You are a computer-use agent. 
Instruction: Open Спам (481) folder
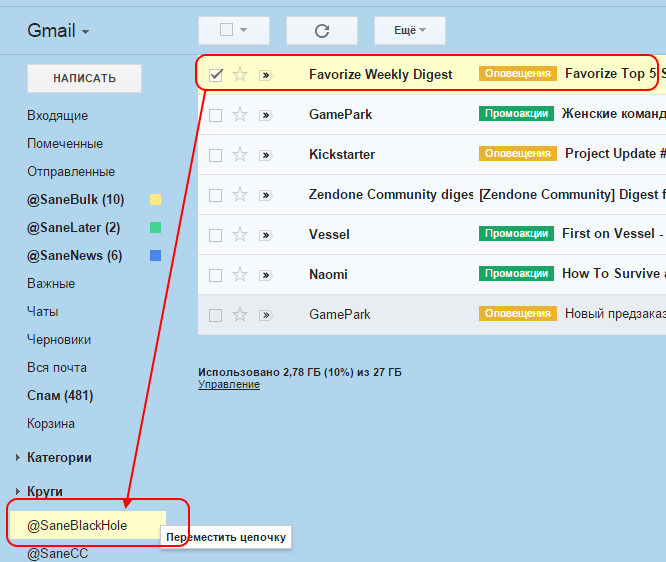click(x=60, y=396)
